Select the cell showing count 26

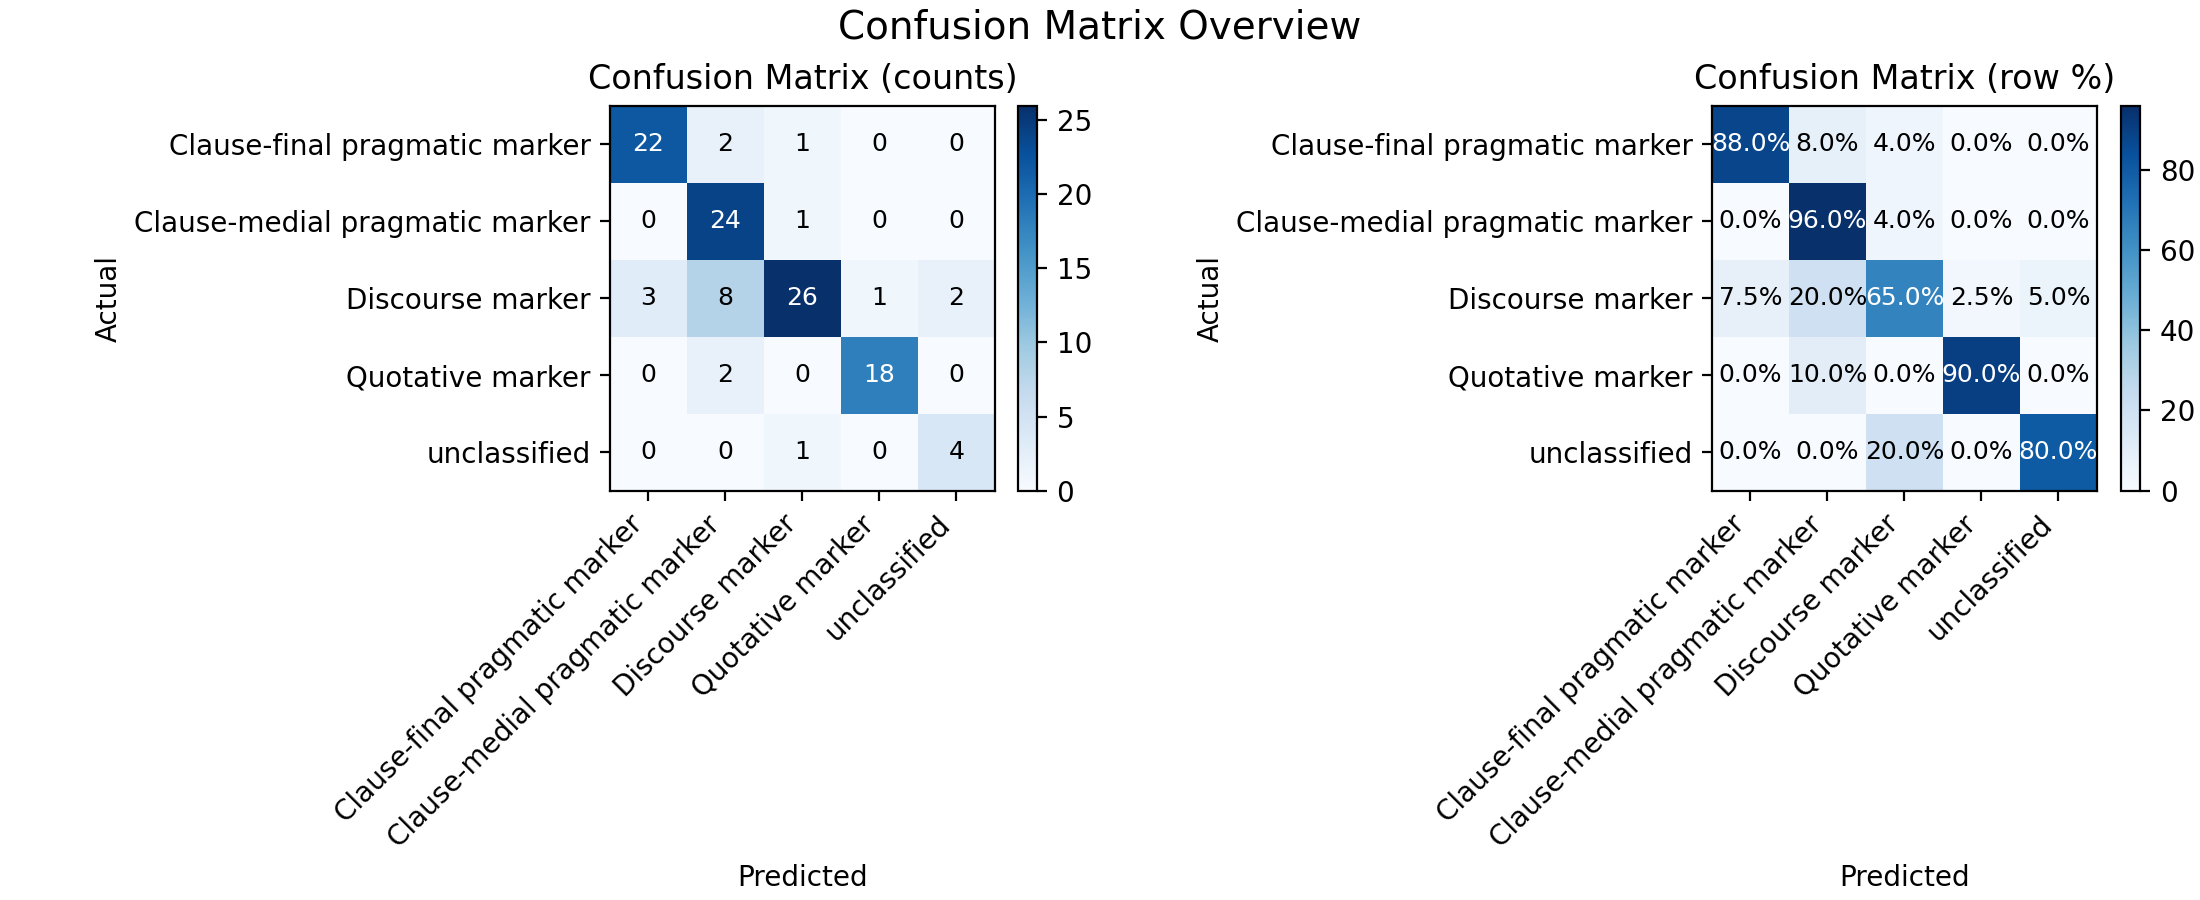802,297
